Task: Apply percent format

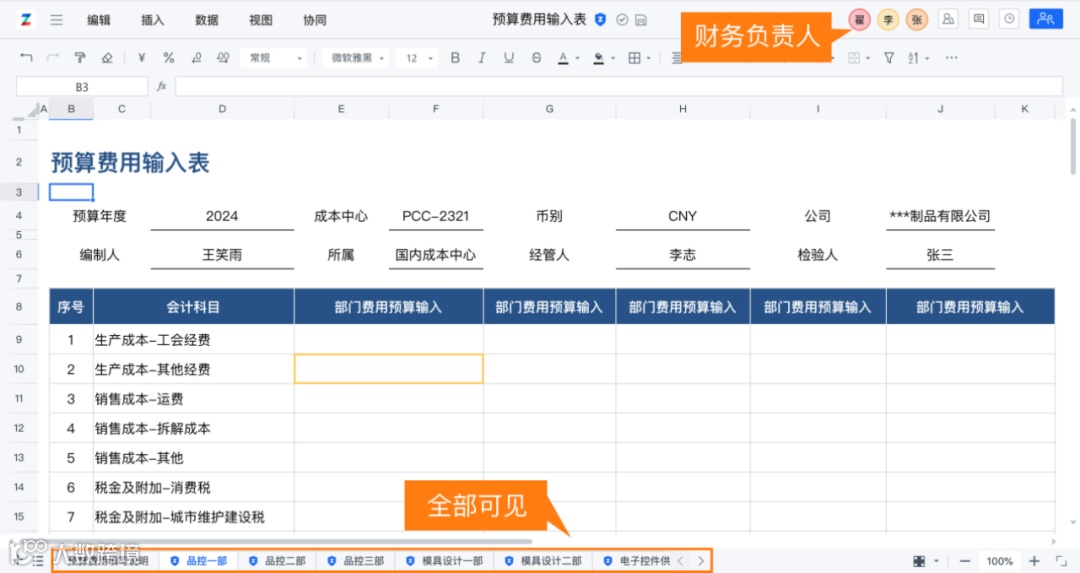Action: point(168,58)
